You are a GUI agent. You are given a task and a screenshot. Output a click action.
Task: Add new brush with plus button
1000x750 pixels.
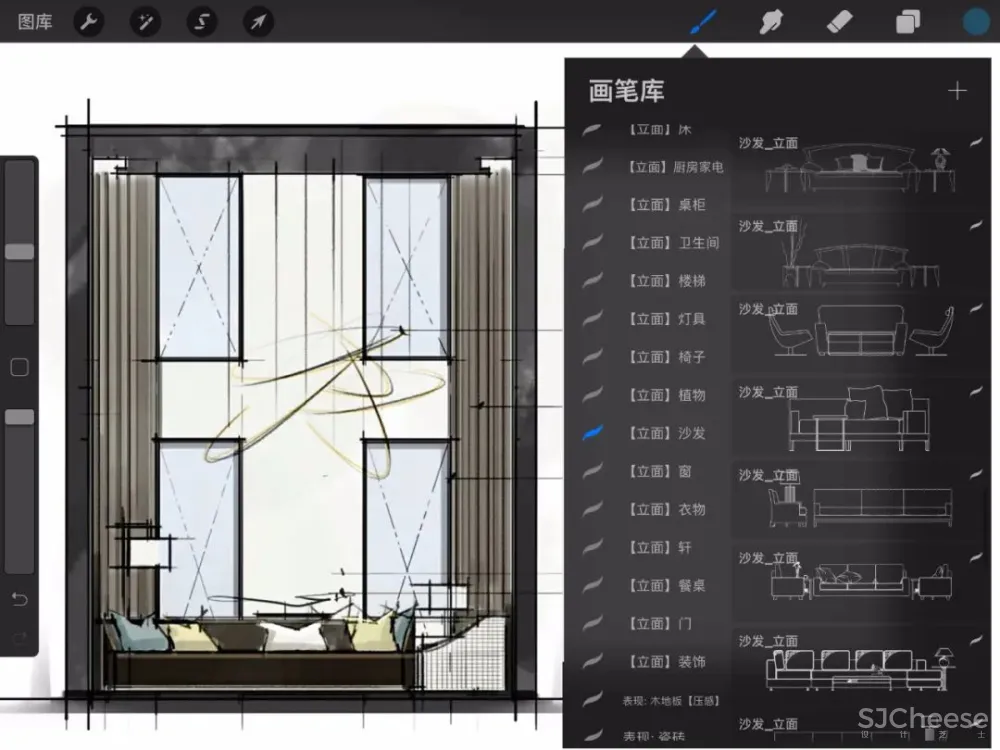point(957,91)
